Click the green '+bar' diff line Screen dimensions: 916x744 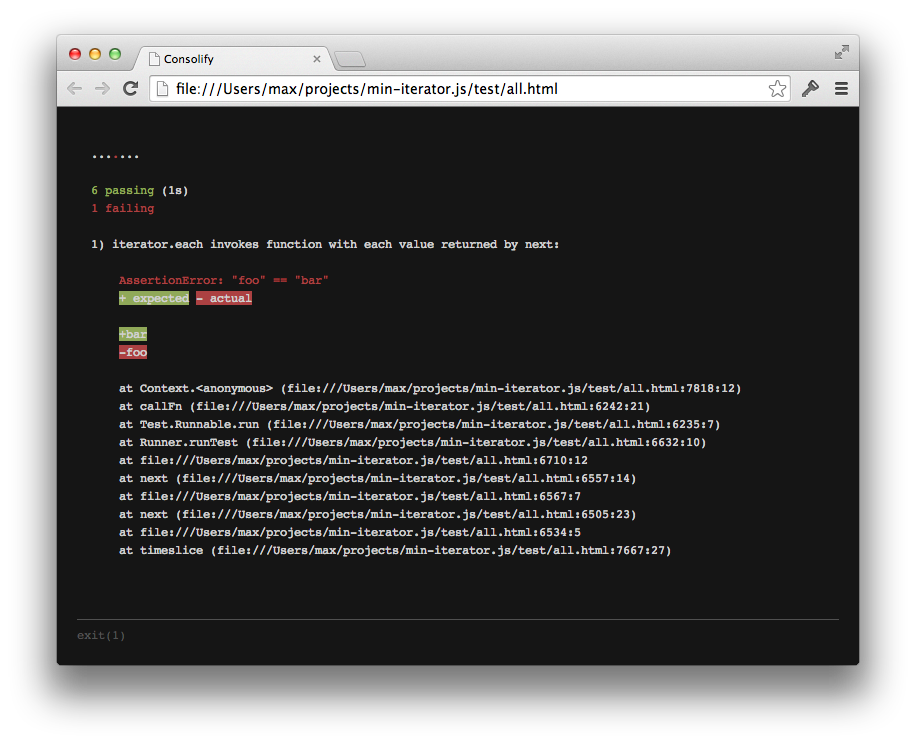[133, 334]
